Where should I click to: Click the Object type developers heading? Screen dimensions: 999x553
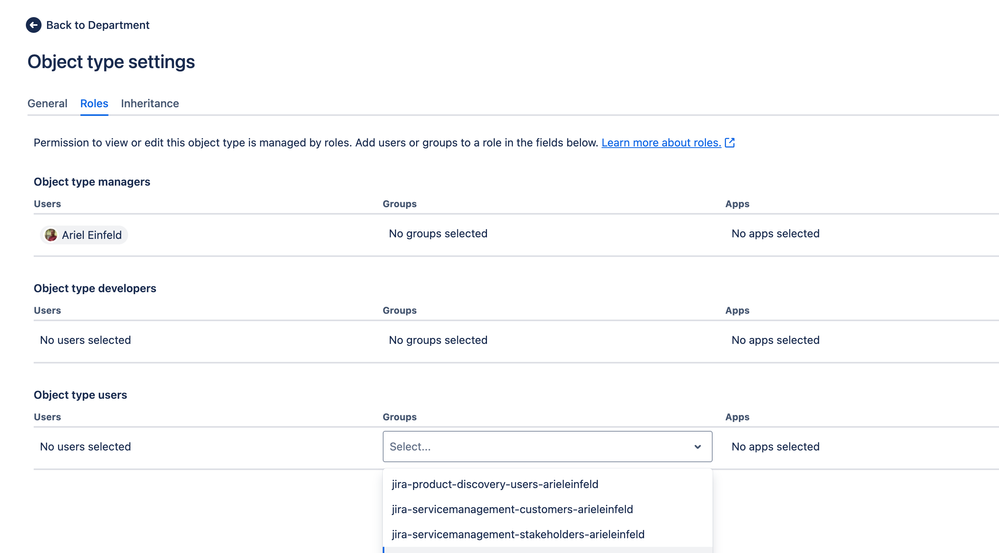[95, 288]
